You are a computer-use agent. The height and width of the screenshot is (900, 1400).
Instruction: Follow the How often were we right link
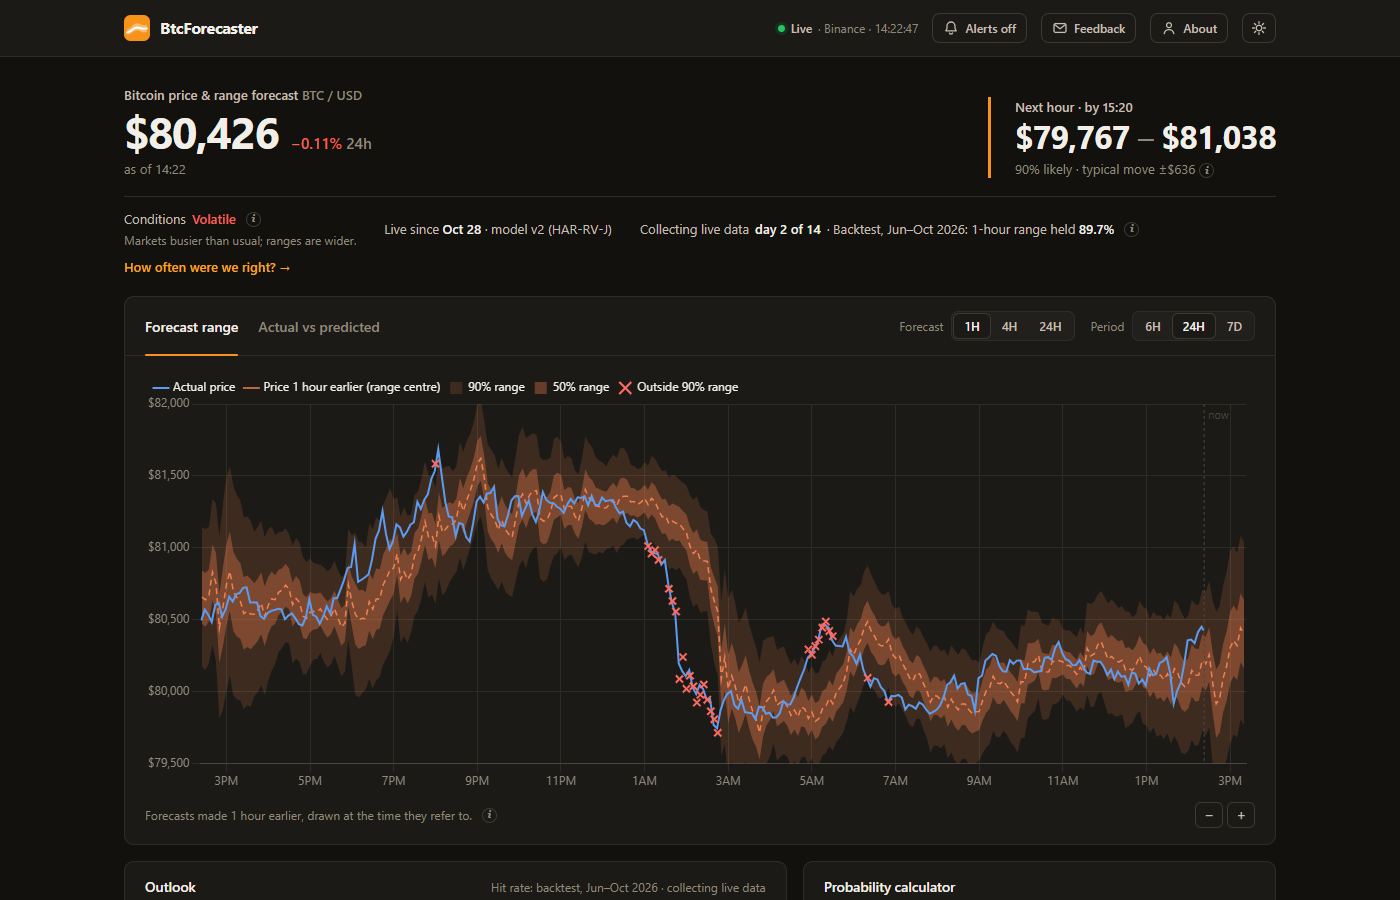pyautogui.click(x=207, y=268)
